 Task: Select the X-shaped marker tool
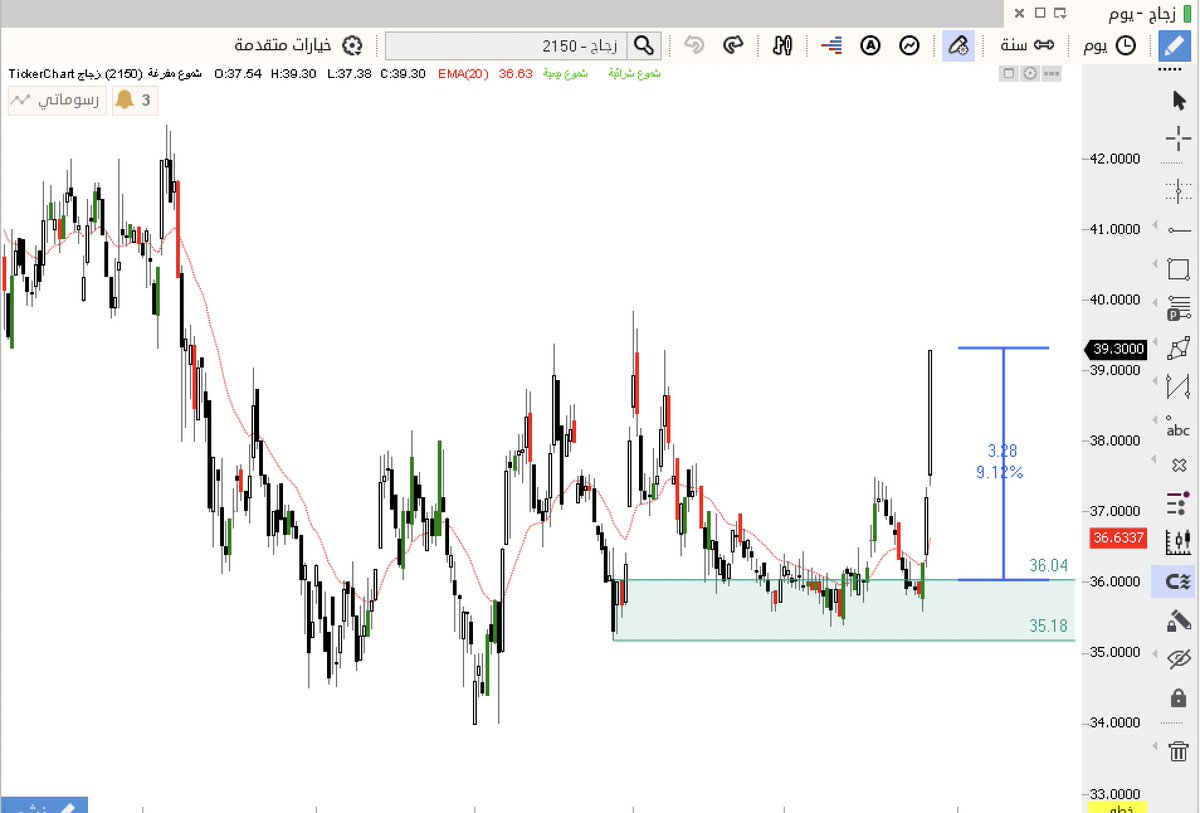(1178, 465)
